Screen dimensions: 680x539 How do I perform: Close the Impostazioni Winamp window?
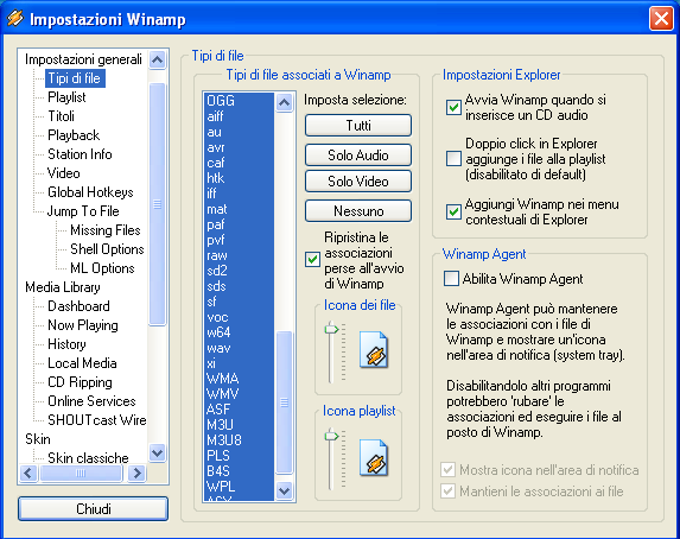coord(661,19)
